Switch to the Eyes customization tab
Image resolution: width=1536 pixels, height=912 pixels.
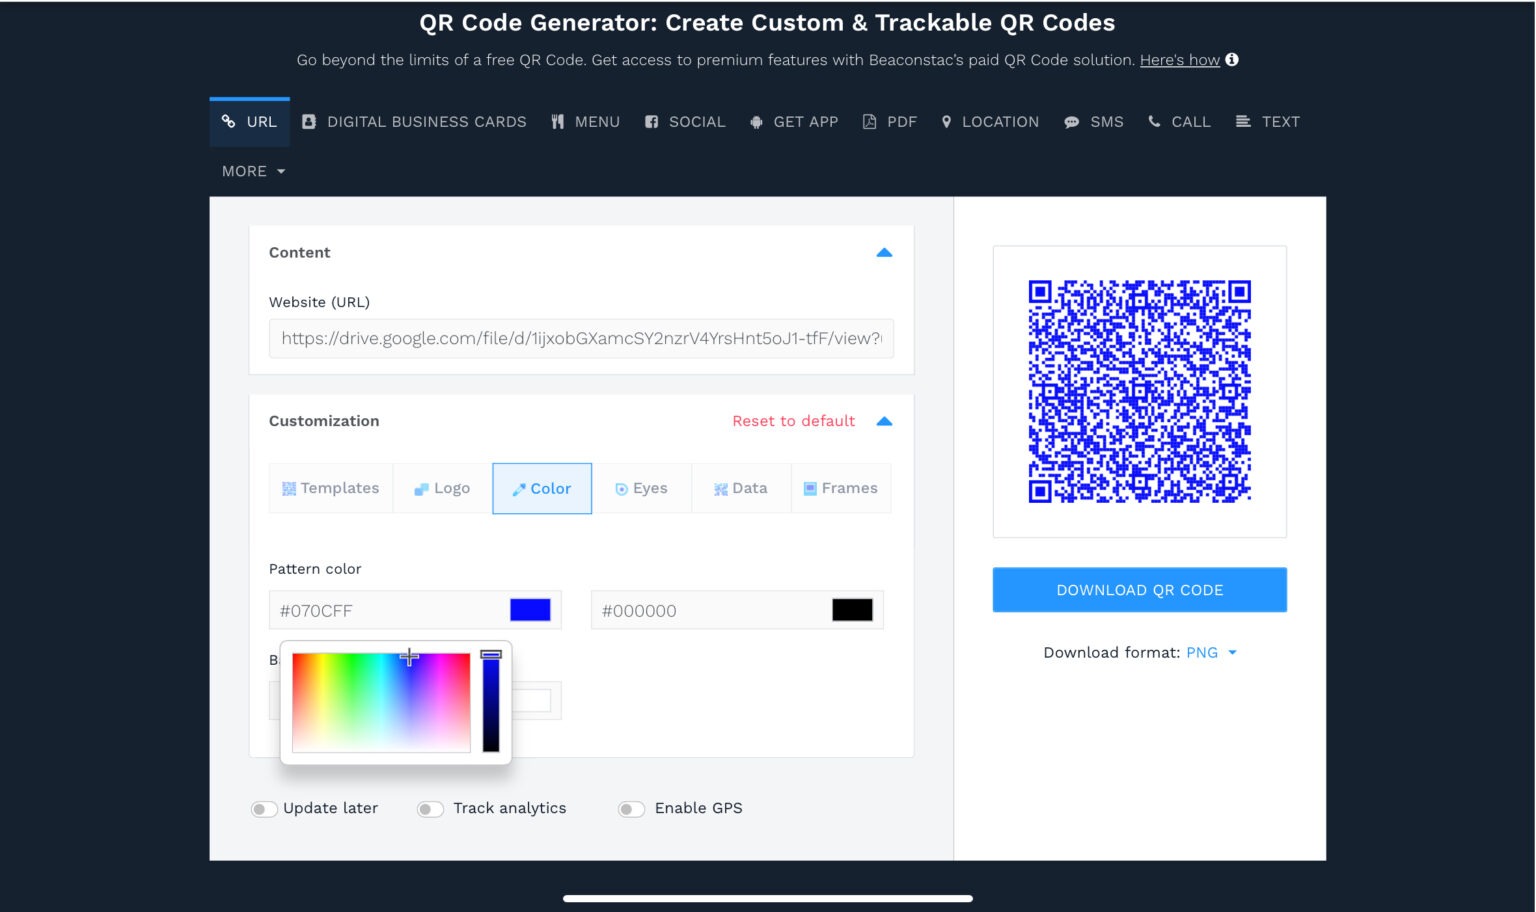pos(642,488)
